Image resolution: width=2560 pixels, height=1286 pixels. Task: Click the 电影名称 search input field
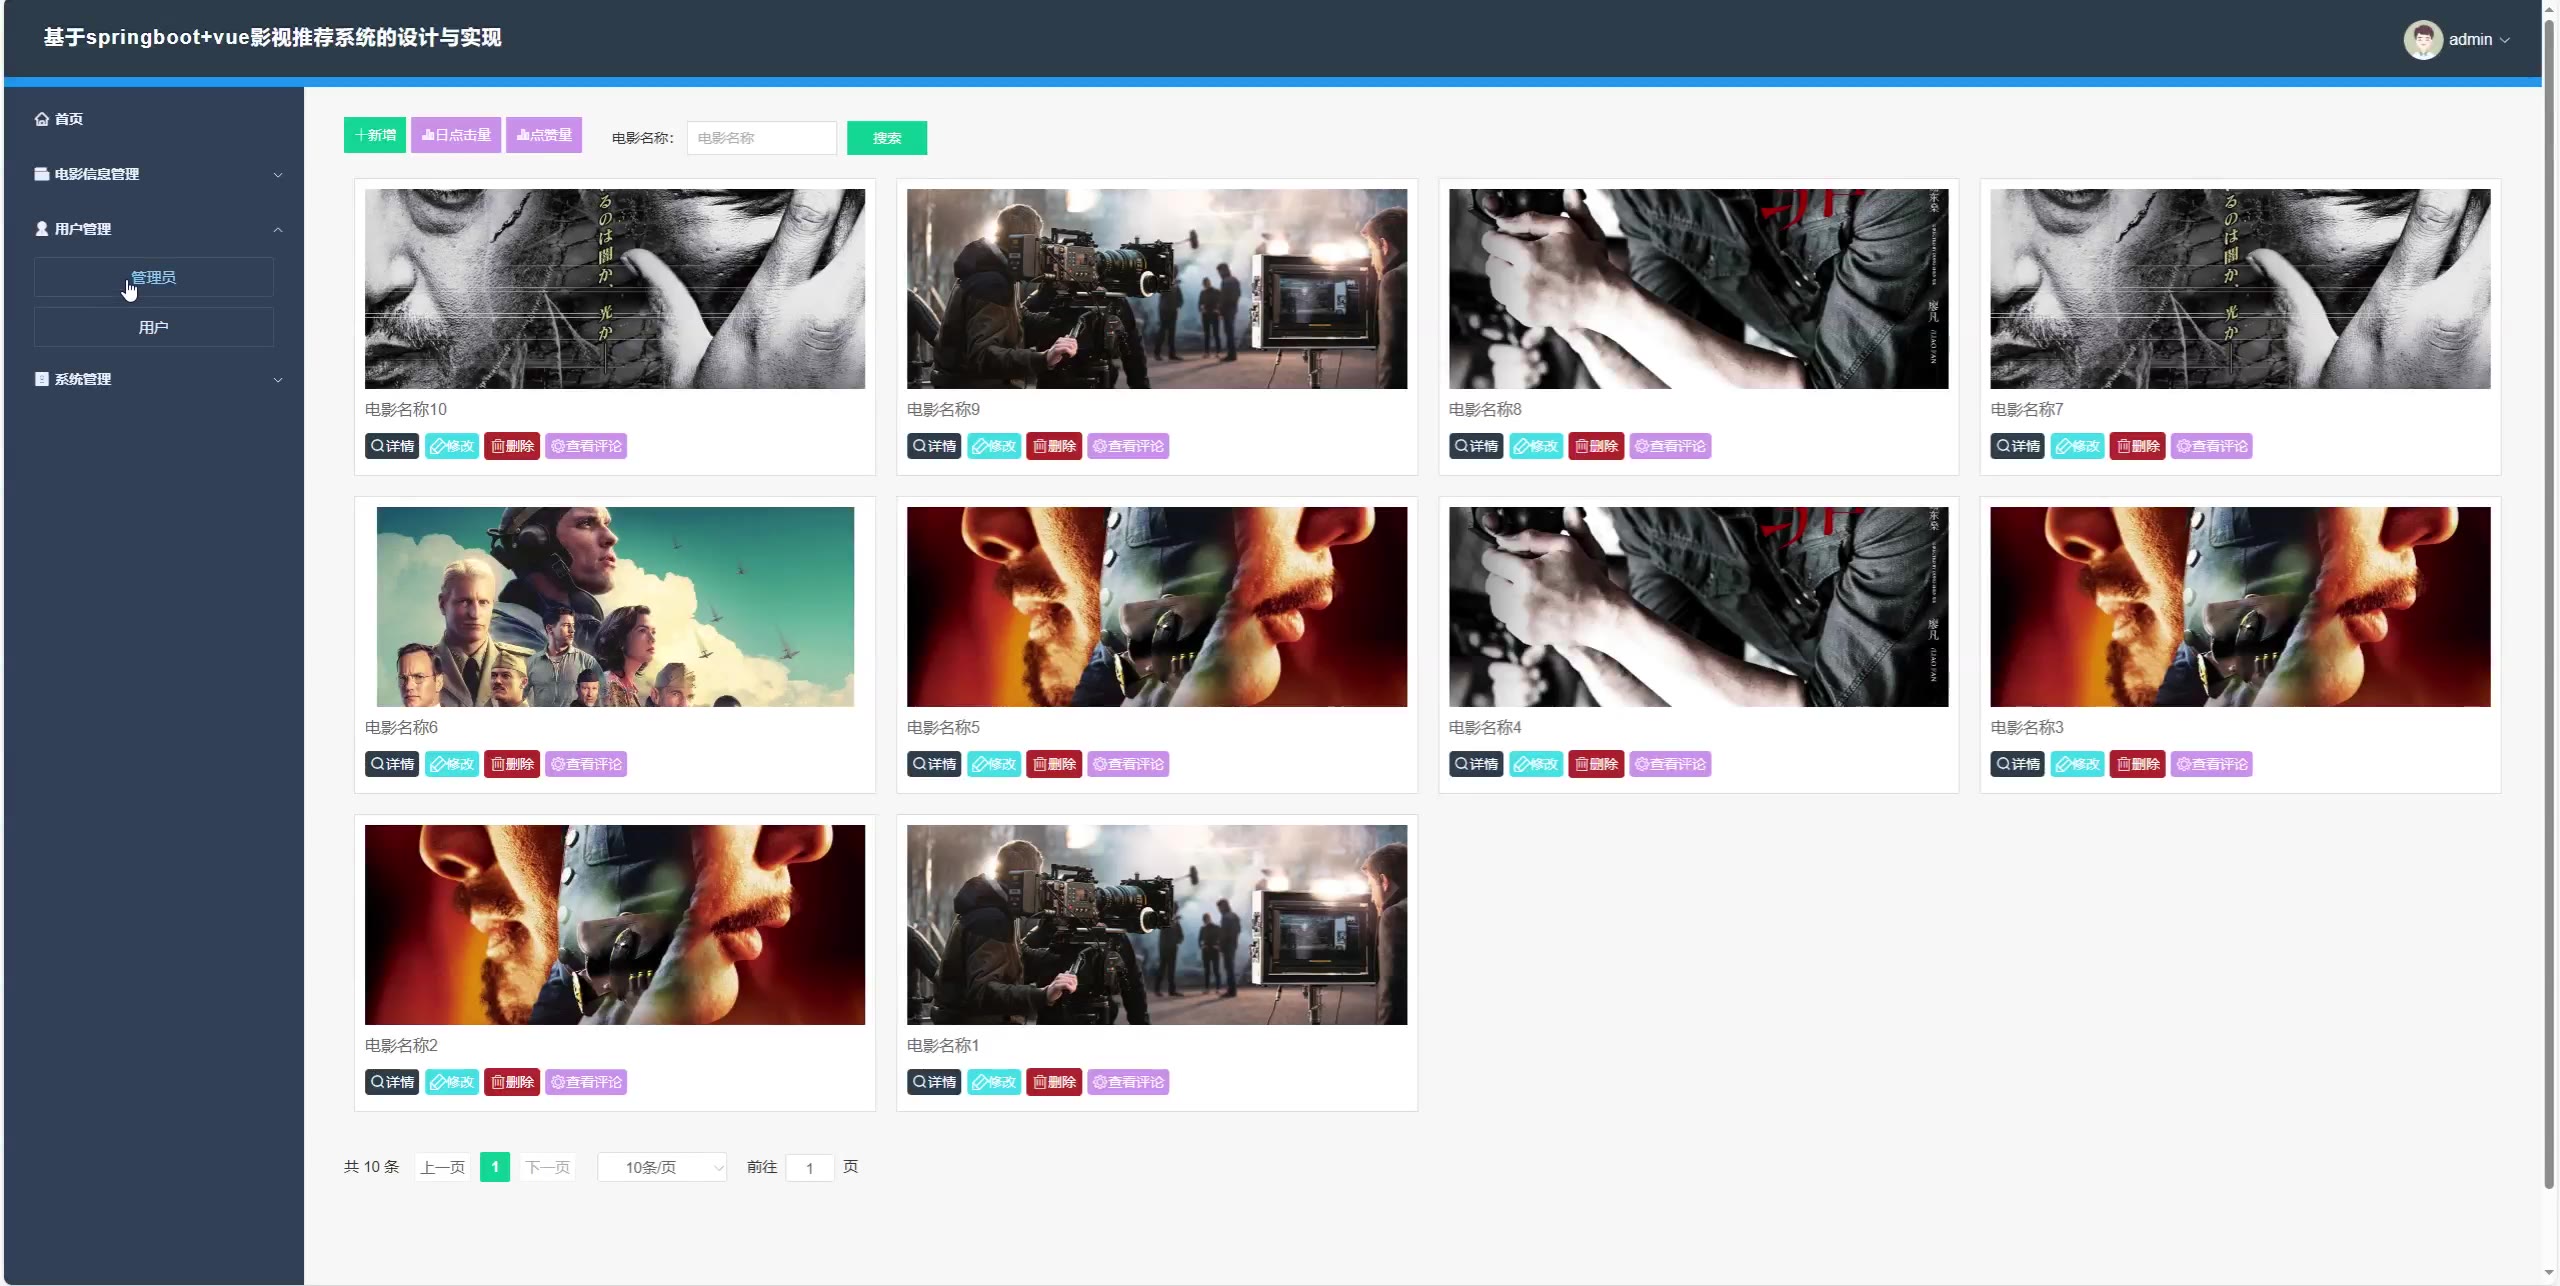pos(761,138)
